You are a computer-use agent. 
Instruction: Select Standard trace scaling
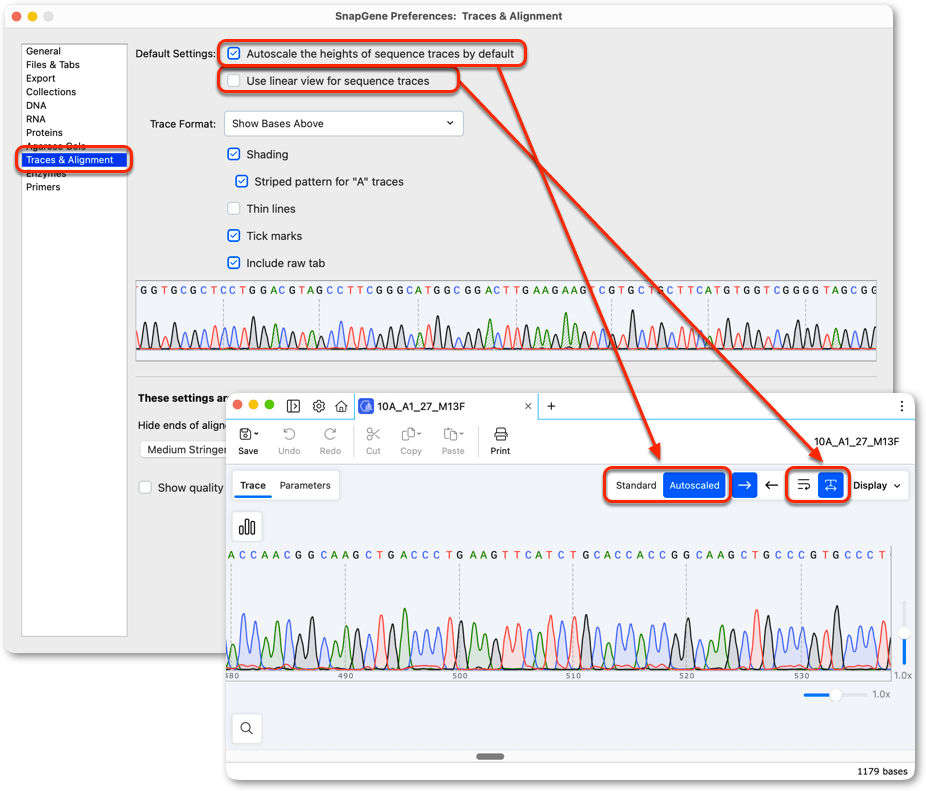point(635,485)
